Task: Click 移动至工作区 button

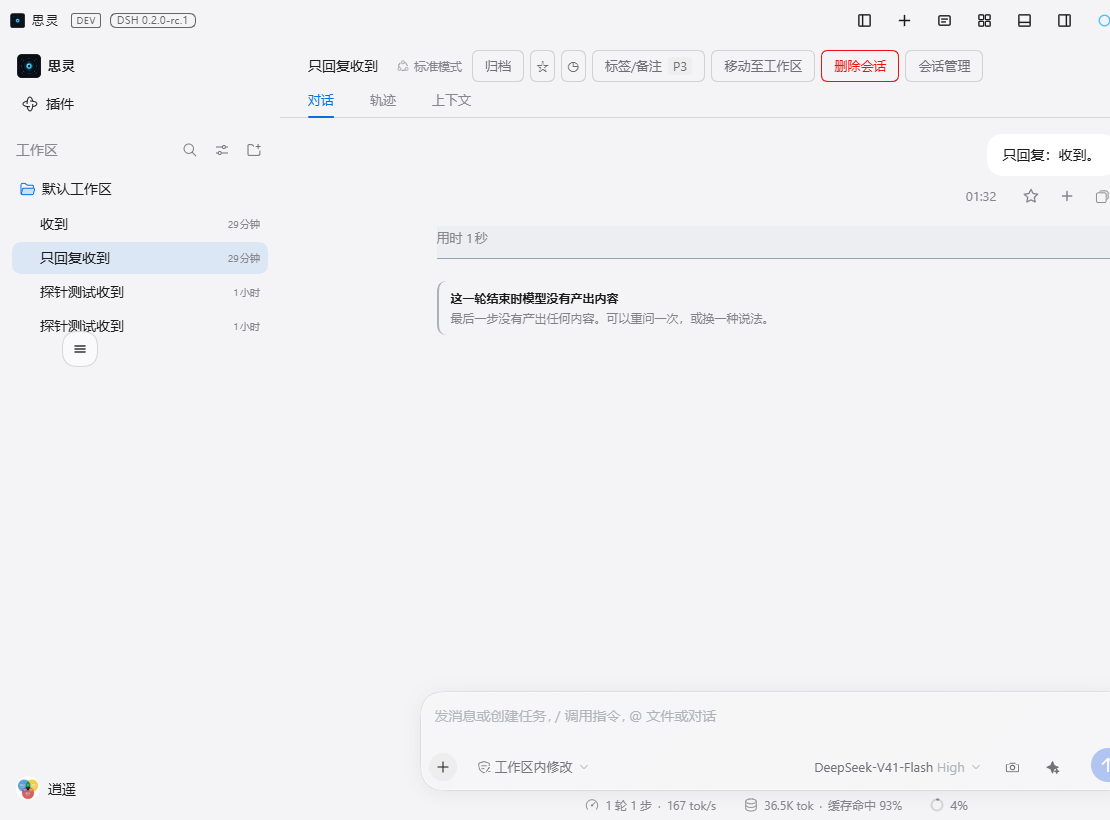Action: tap(763, 66)
